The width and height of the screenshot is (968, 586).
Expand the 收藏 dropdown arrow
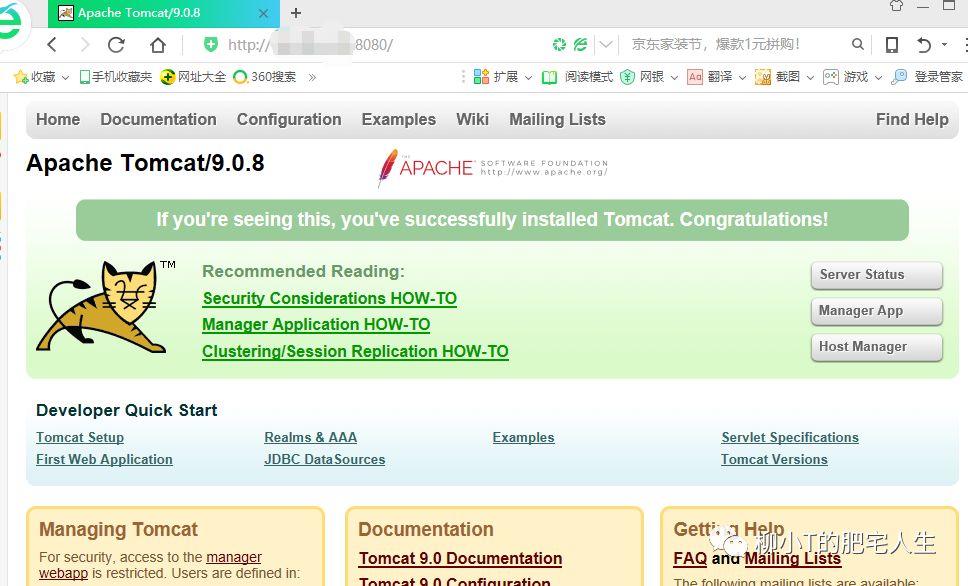pos(65,78)
